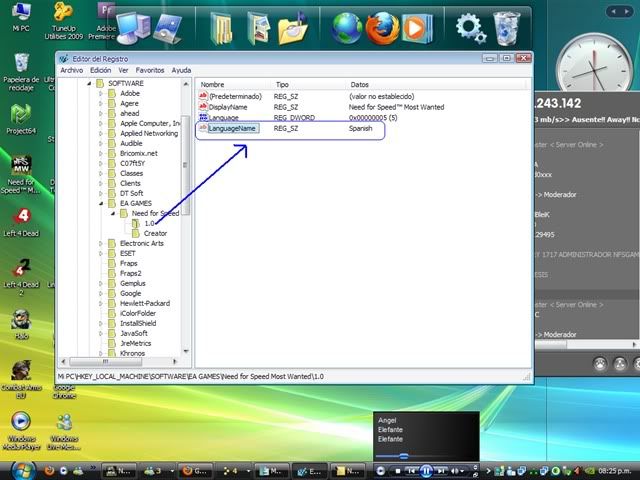Select the Fraps2 registry key
The width and height of the screenshot is (640, 480).
pos(131,273)
